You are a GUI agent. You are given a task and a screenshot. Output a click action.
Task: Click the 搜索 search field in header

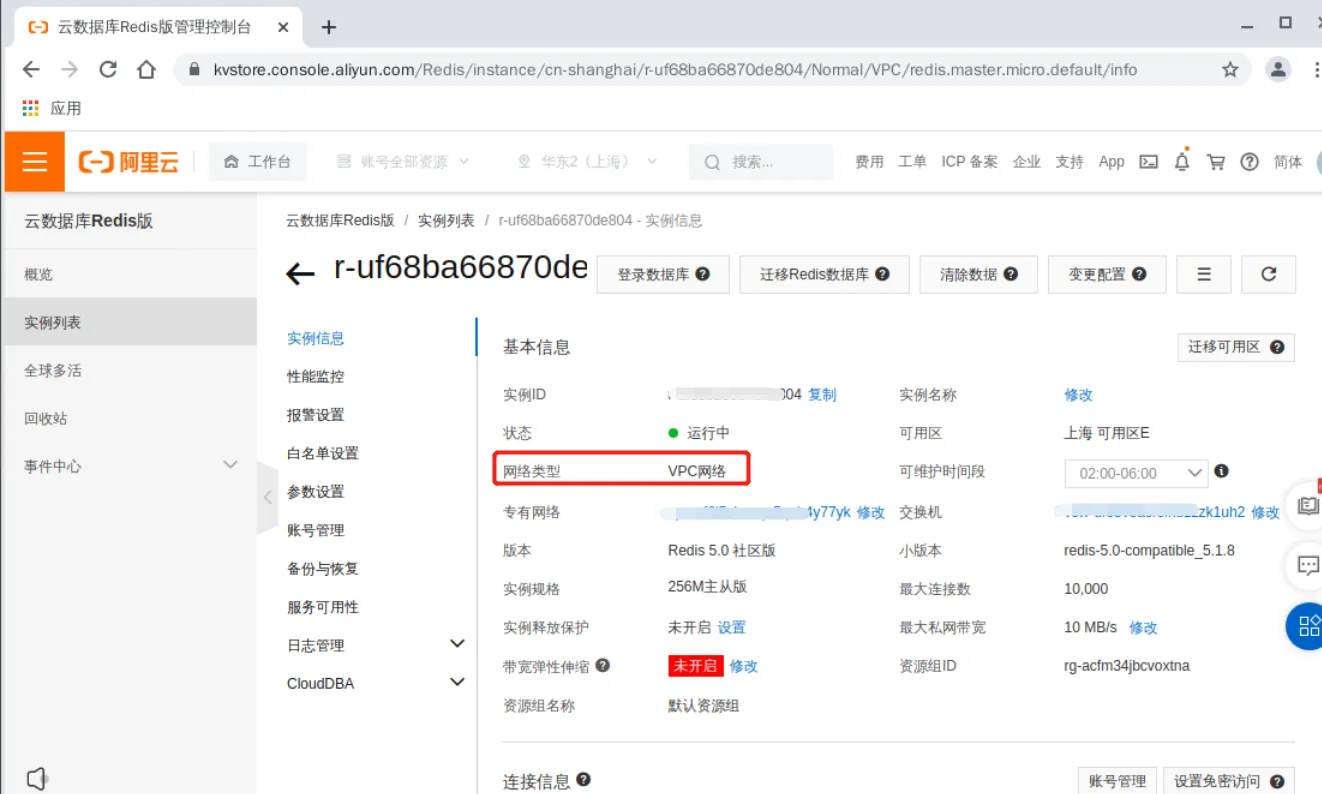tap(761, 162)
